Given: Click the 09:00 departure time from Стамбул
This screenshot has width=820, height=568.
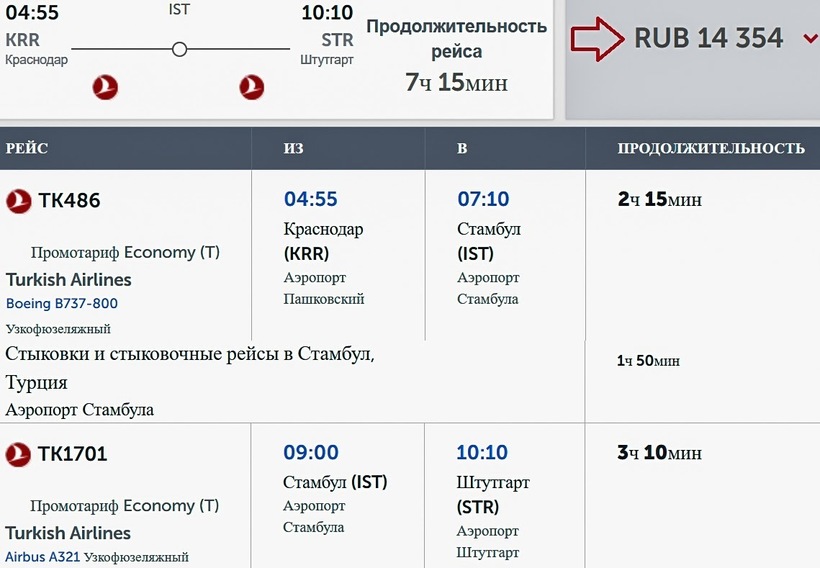Looking at the screenshot, I should 311,453.
